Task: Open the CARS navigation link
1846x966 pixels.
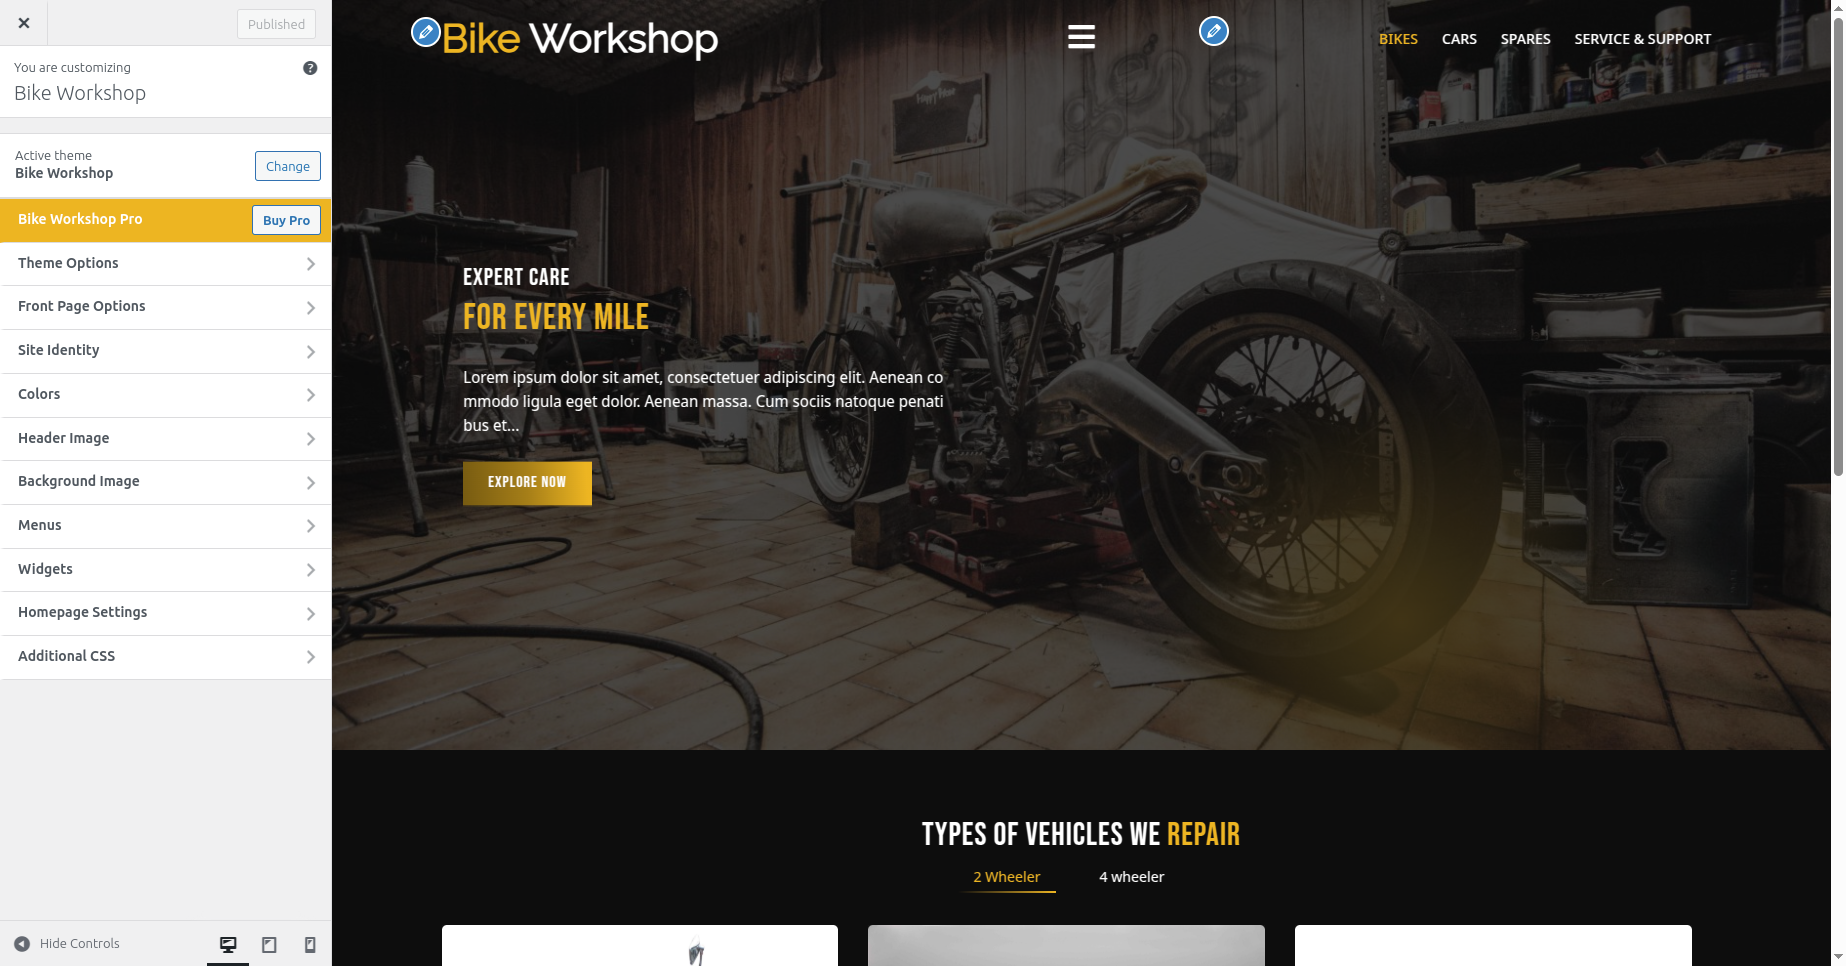Action: point(1459,39)
